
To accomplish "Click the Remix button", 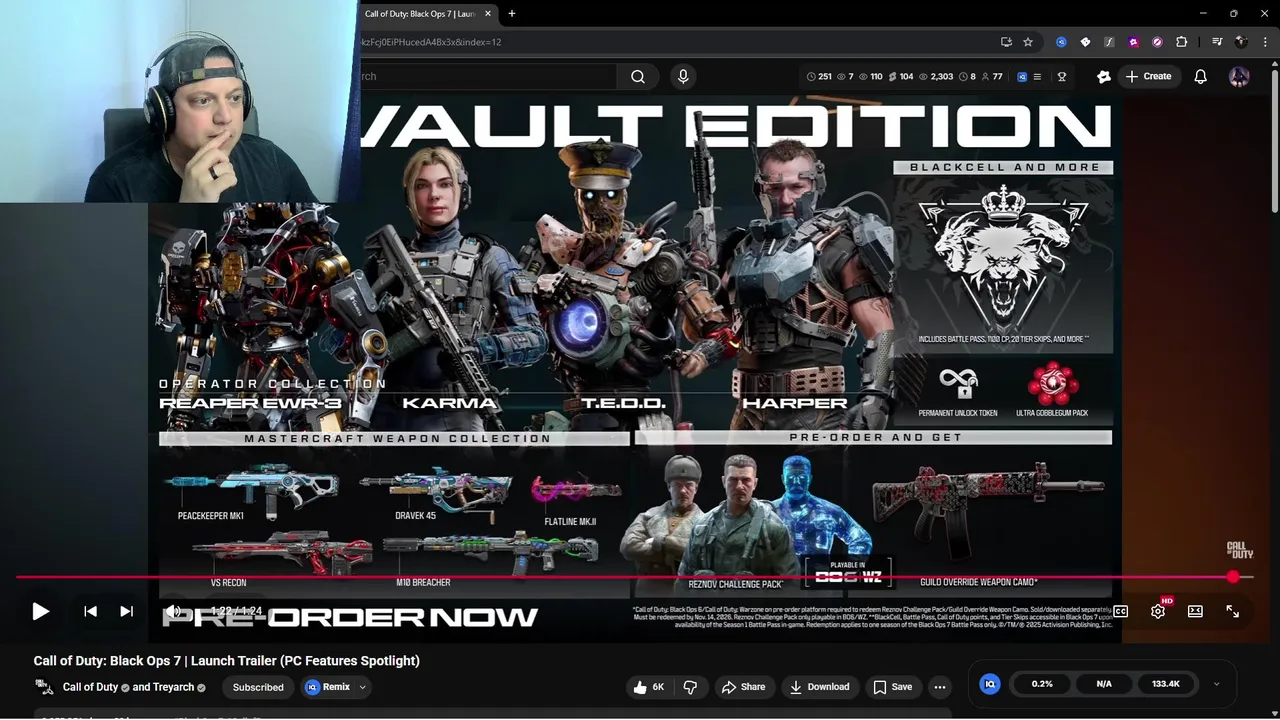I will tap(328, 687).
